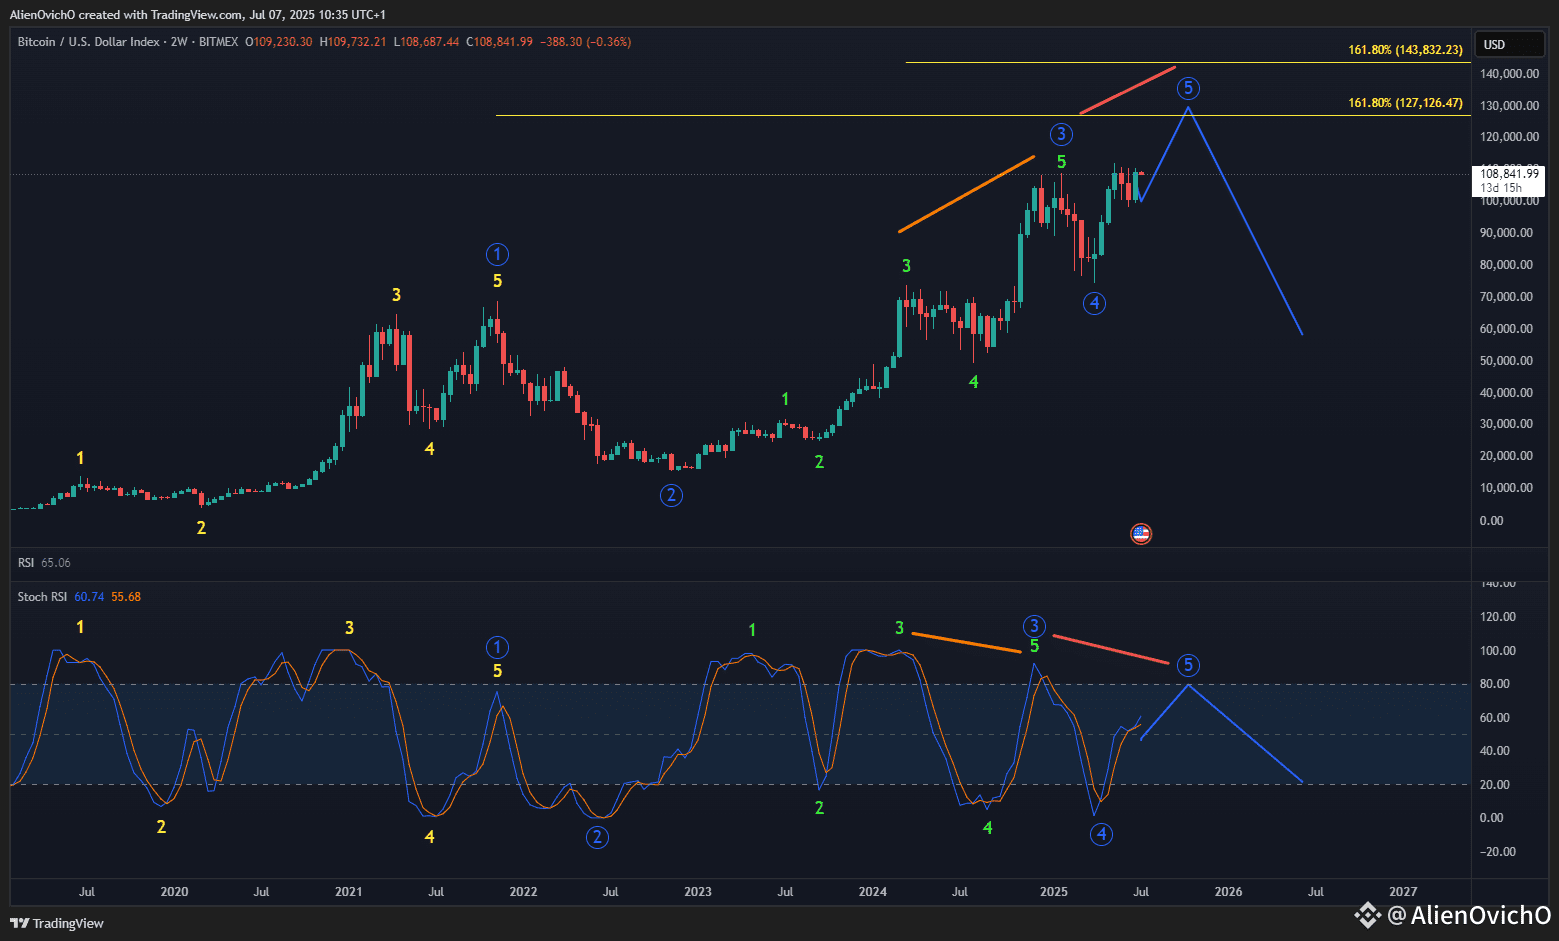This screenshot has height=941, width=1559.
Task: Click the close value C108,841.99 in the legend
Action: (x=499, y=42)
